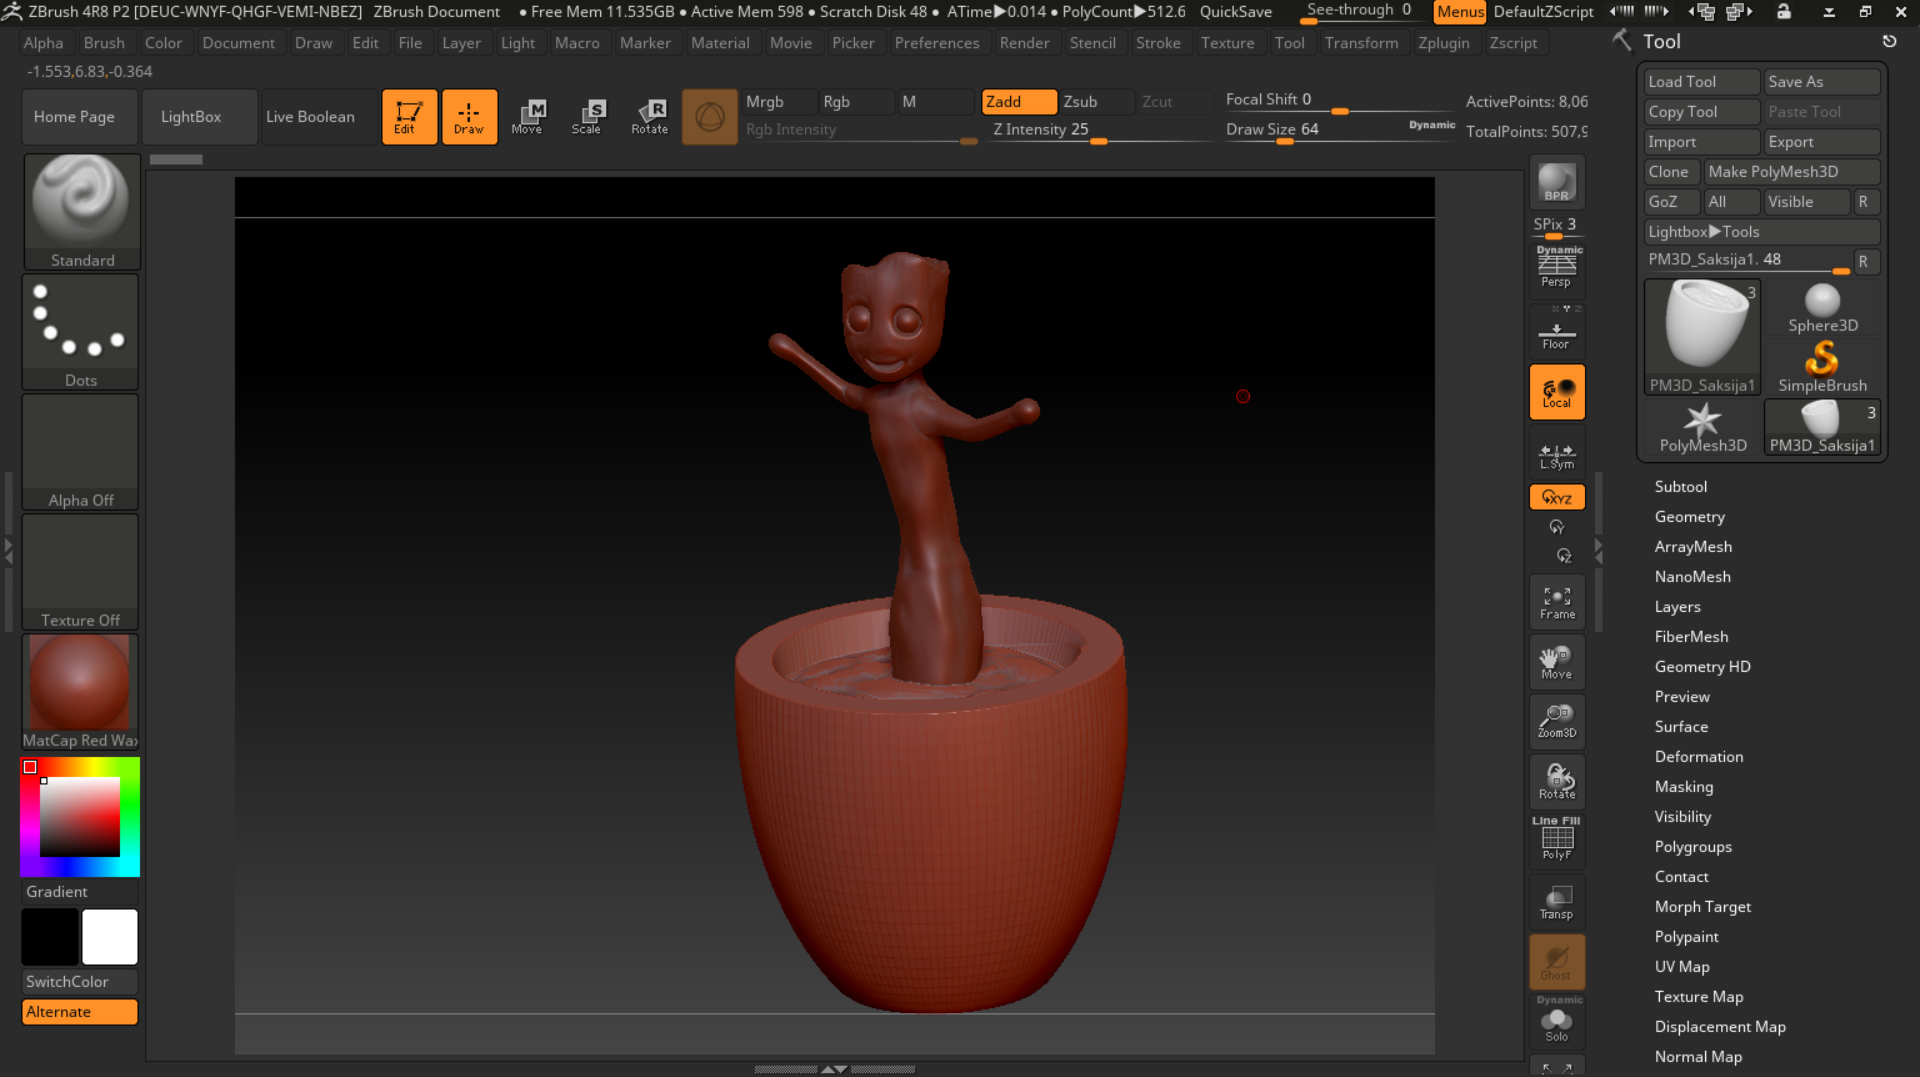This screenshot has height=1077, width=1920.
Task: Activate the Edit mode button
Action: [409, 117]
